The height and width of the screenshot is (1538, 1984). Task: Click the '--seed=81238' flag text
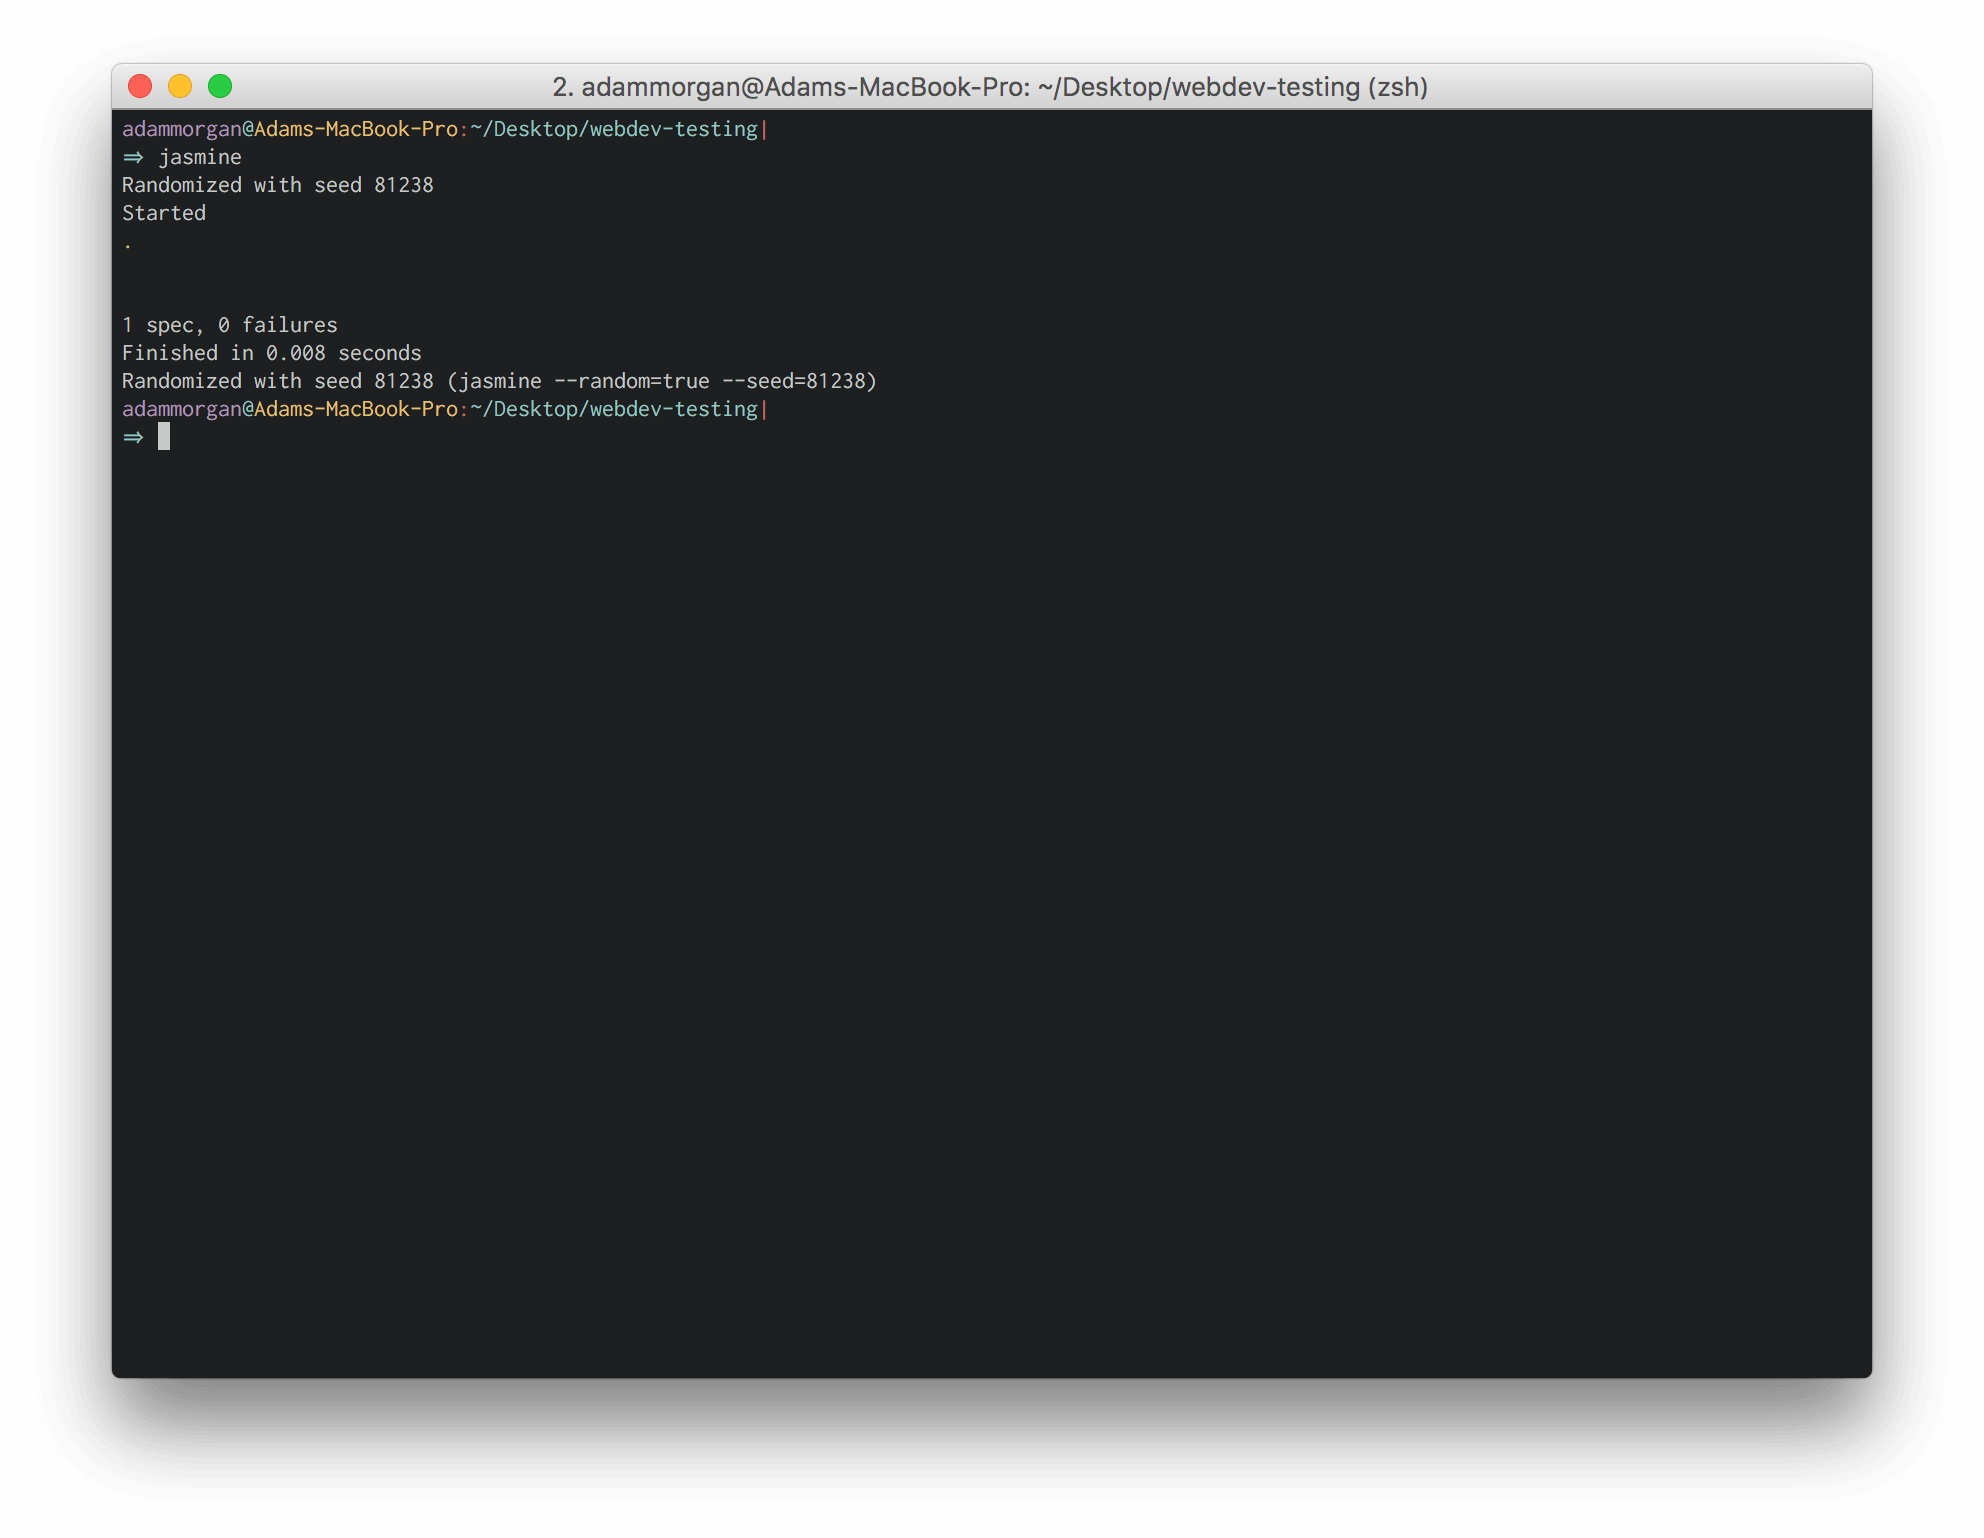(794, 381)
